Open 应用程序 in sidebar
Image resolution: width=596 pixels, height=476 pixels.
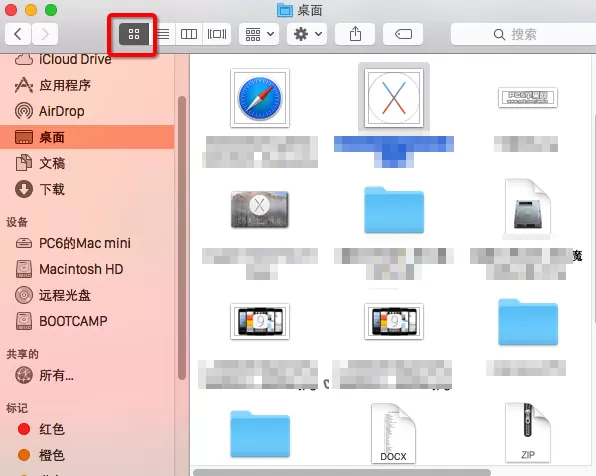click(x=87, y=85)
